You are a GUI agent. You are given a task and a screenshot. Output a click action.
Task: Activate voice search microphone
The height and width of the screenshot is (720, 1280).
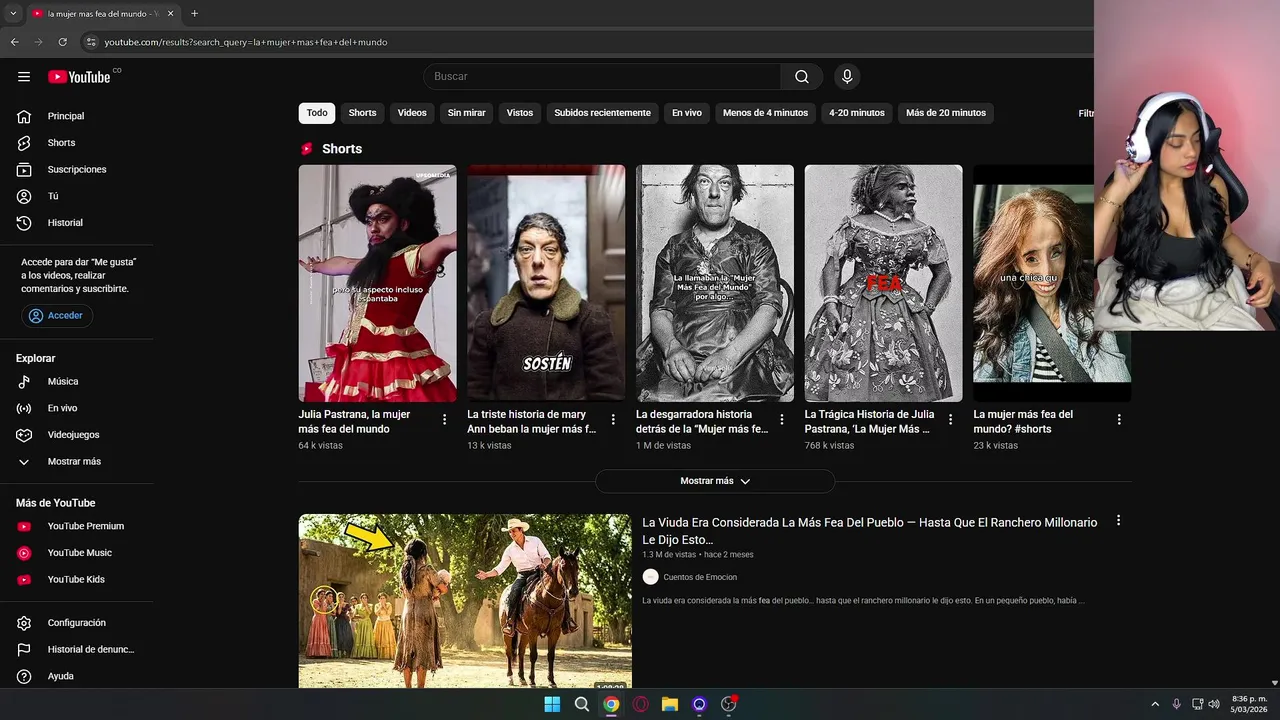pos(847,77)
